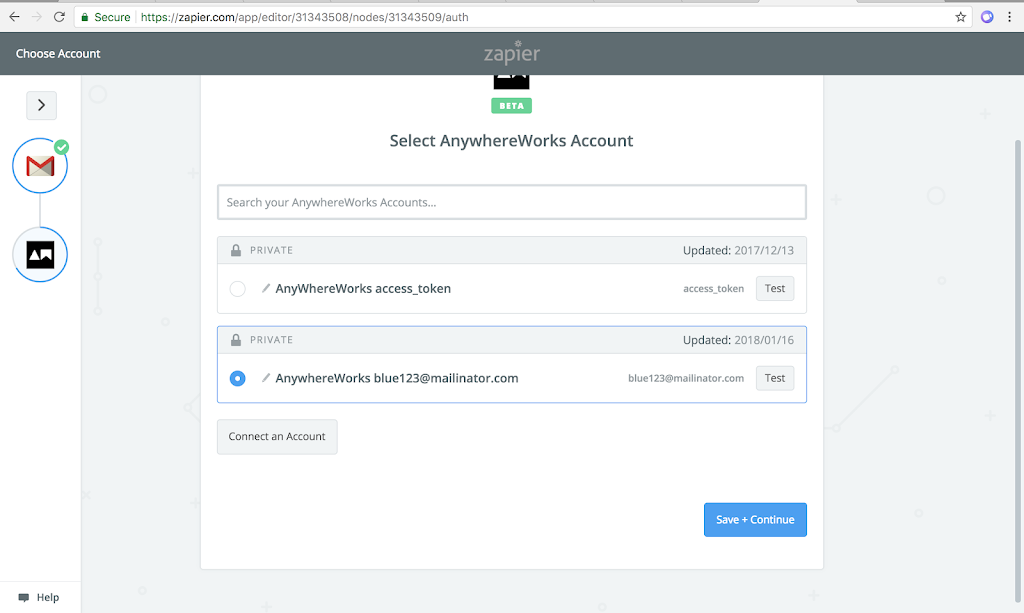
Task: Bookmark page with the star icon
Action: coord(961,17)
